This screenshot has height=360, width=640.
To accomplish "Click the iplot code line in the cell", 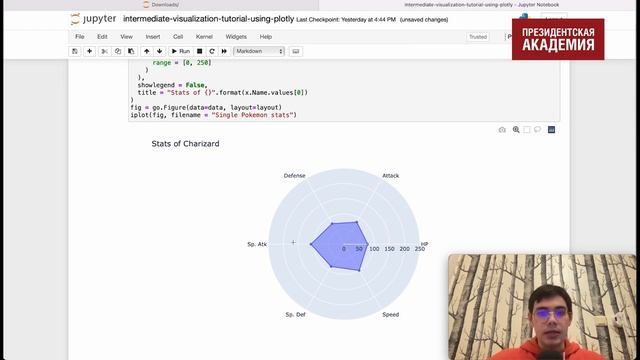I will pos(213,115).
